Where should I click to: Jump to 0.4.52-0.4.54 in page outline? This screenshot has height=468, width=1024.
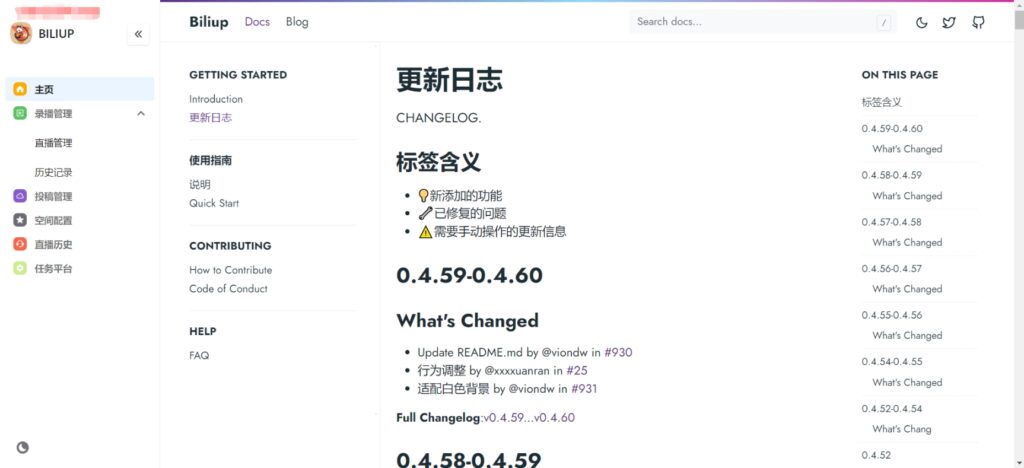tap(891, 409)
